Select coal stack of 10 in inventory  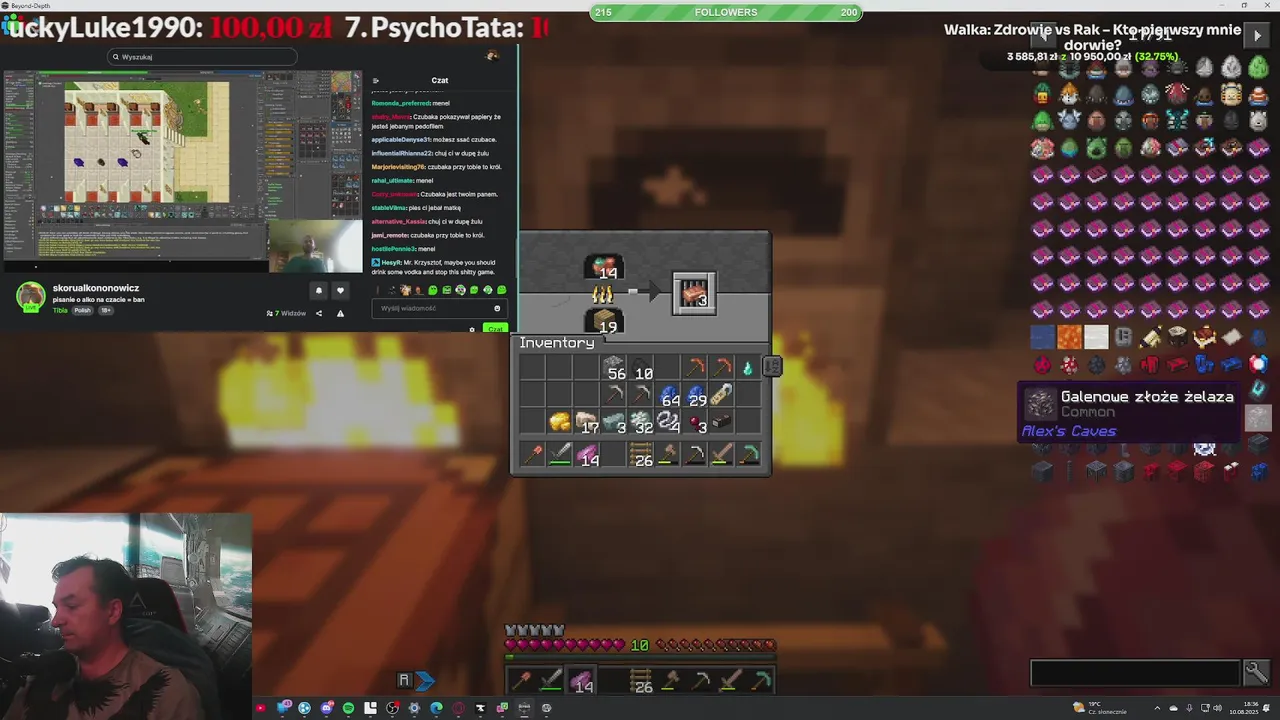(x=641, y=367)
